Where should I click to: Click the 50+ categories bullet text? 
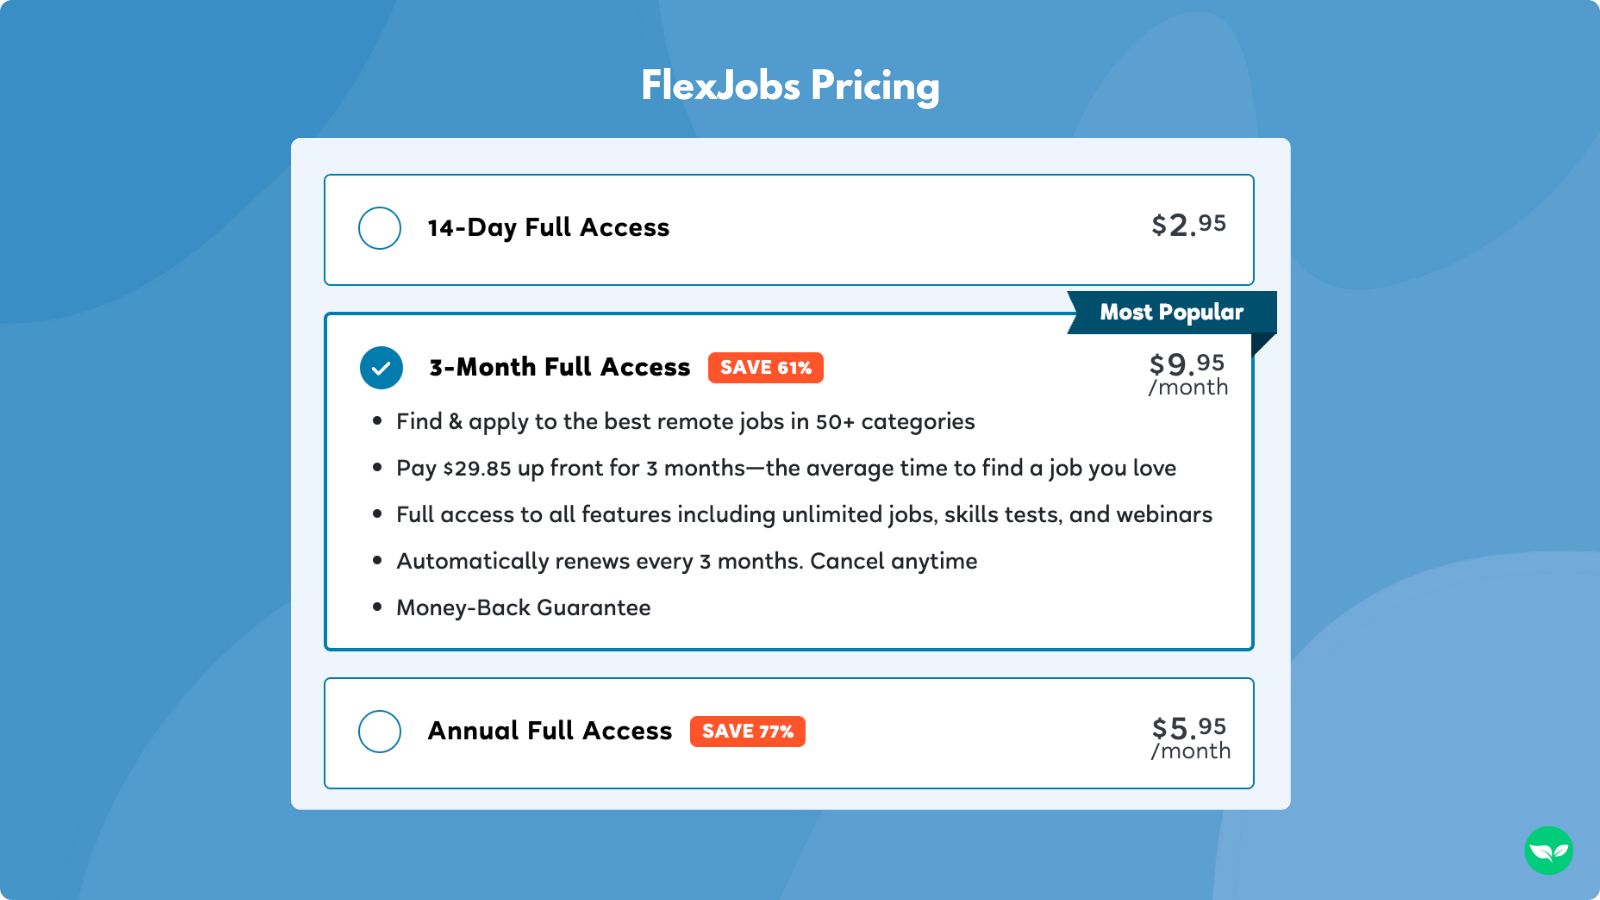click(x=684, y=421)
